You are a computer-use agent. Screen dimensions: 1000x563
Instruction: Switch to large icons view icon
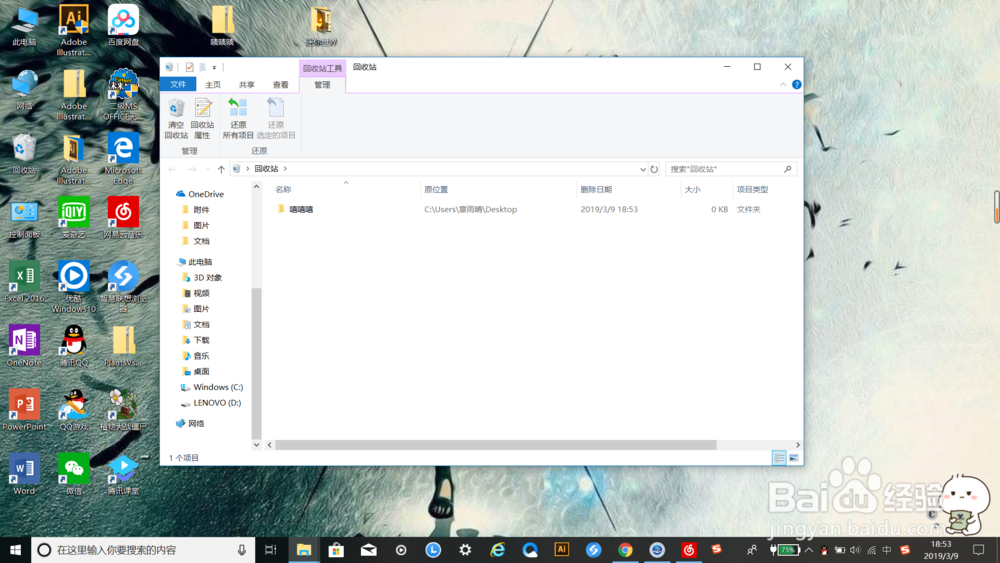coord(793,458)
